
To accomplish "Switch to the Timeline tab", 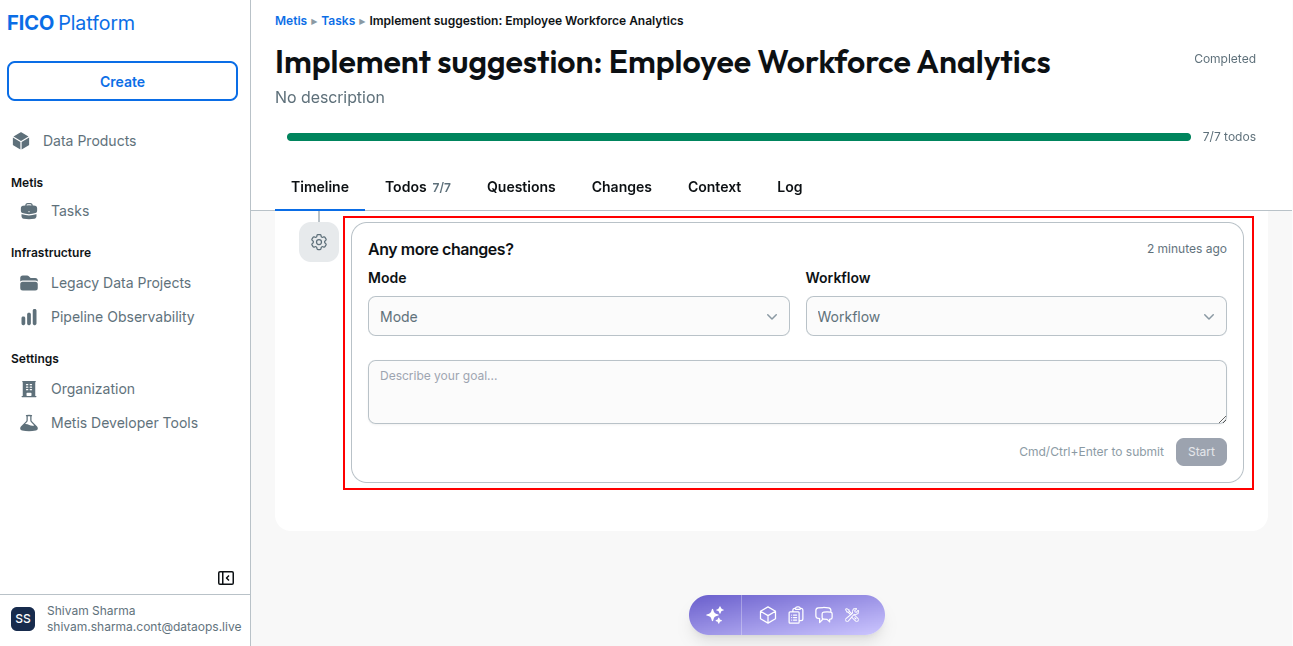I will [320, 187].
